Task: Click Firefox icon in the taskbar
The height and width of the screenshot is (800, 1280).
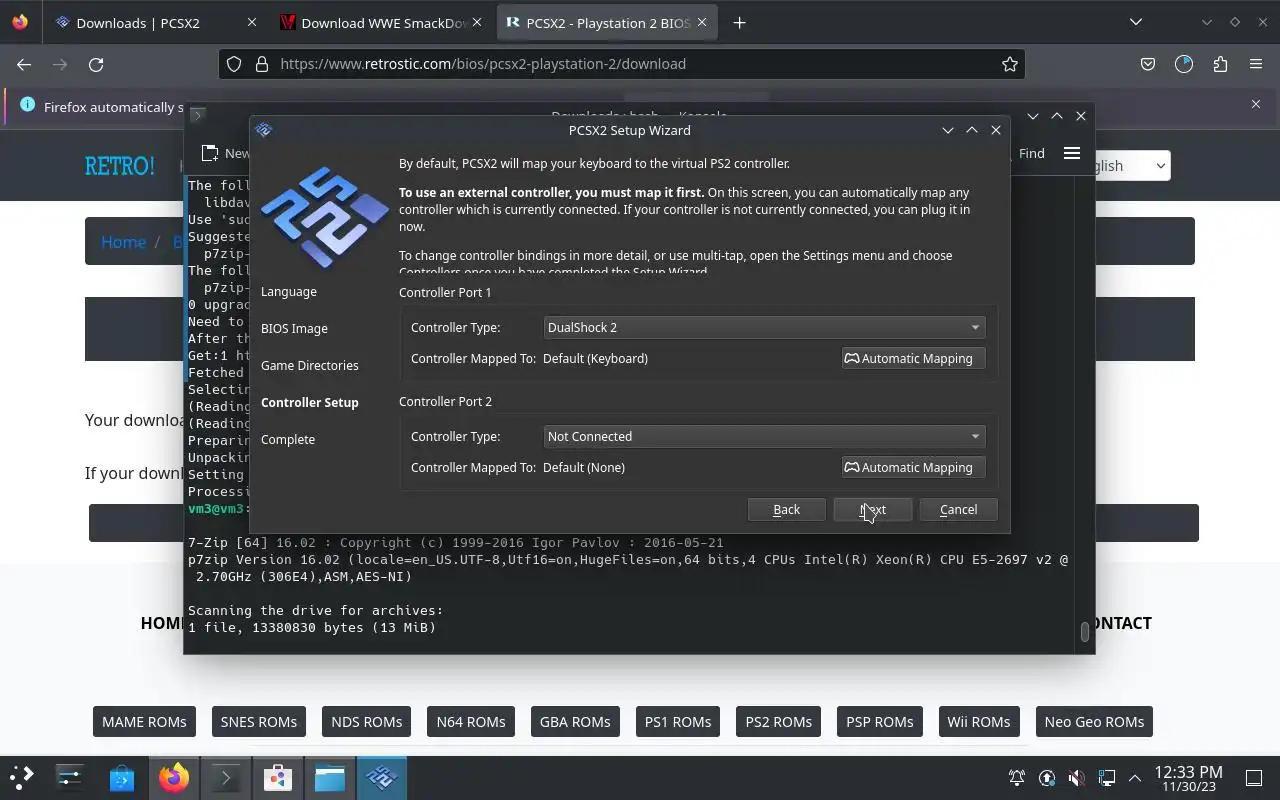Action: (174, 777)
